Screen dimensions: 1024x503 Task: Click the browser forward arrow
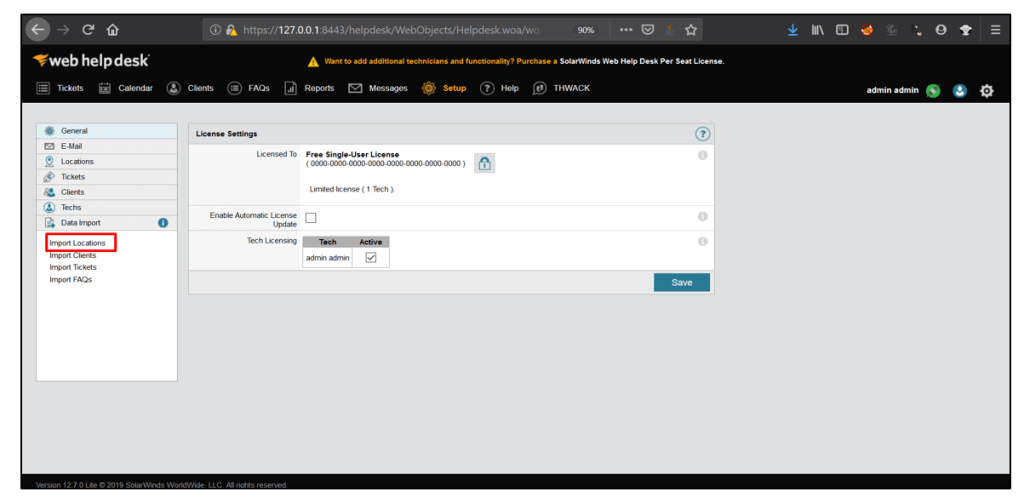click(x=63, y=29)
